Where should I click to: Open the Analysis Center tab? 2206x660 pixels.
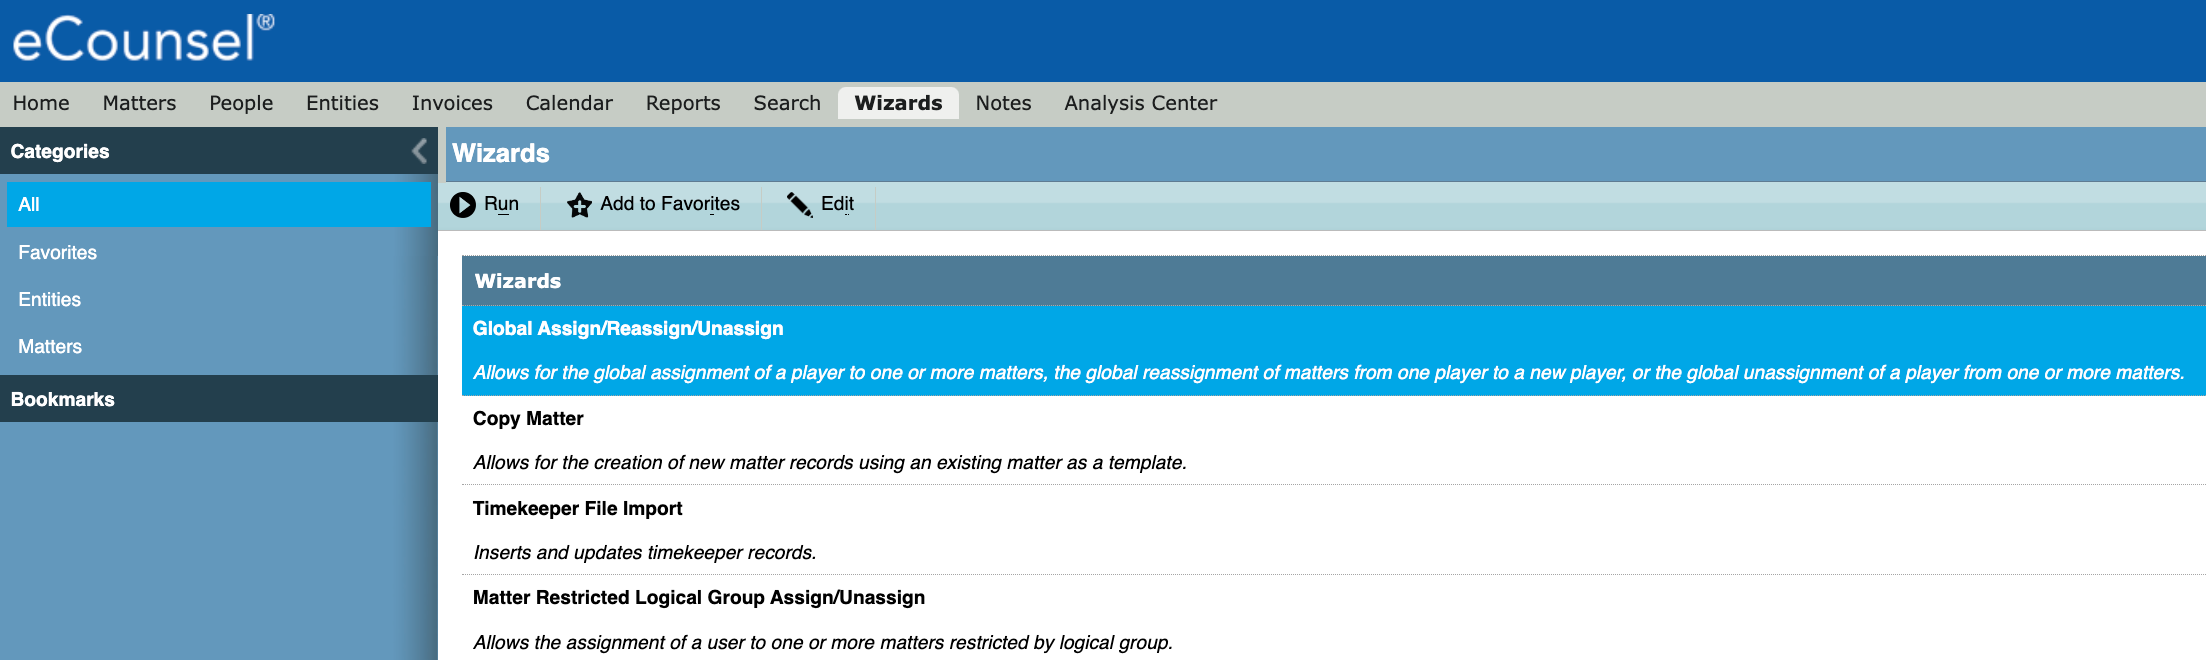[x=1140, y=103]
